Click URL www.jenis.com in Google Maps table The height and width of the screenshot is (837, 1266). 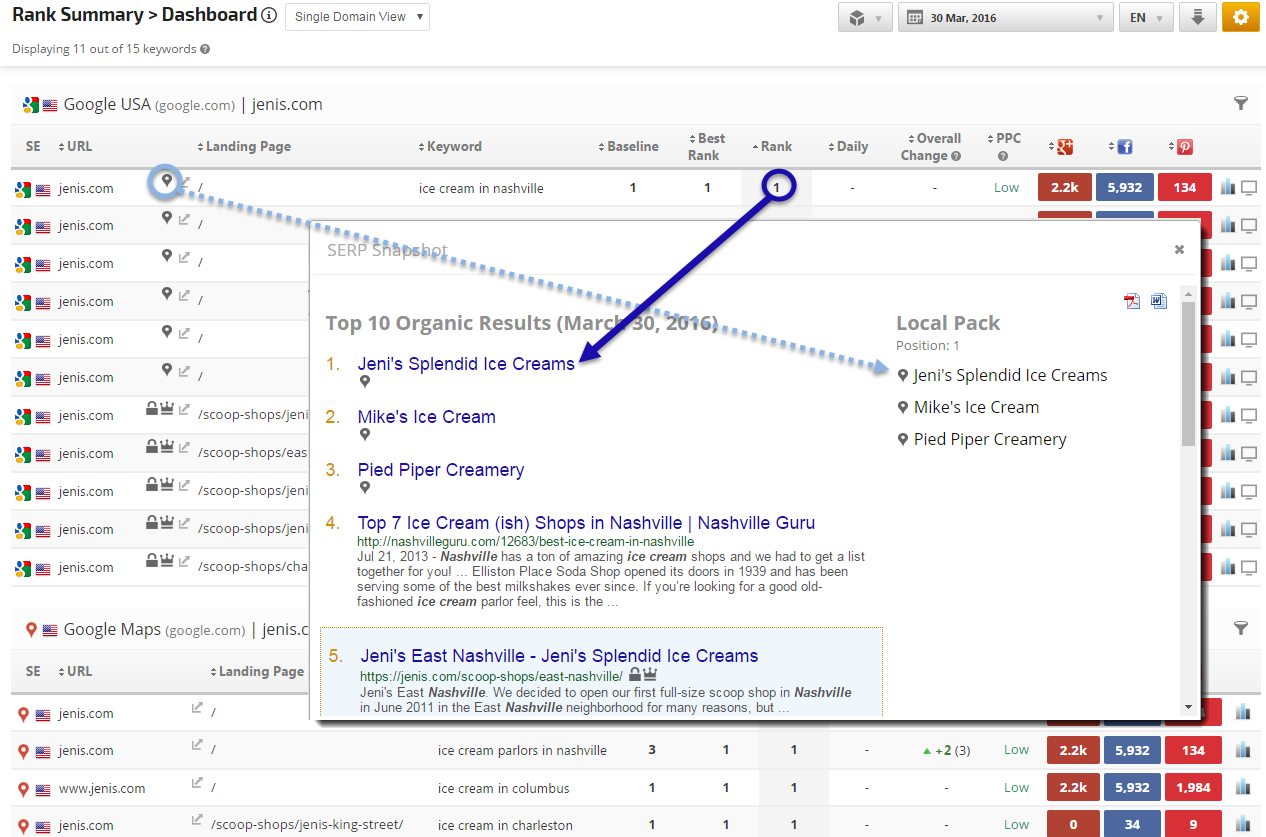coord(102,788)
